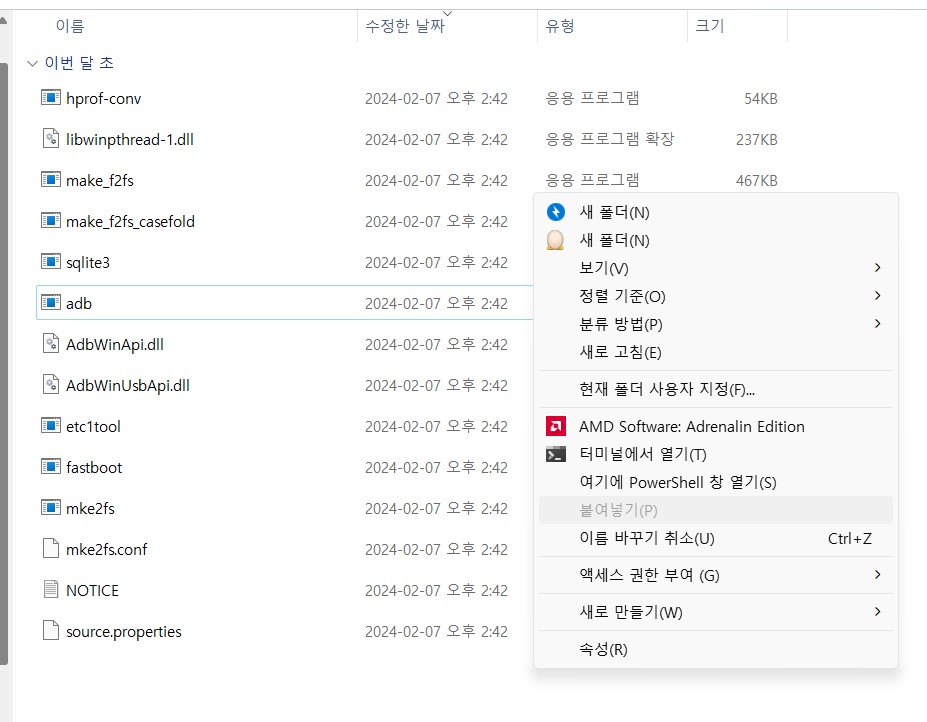Screen dimensions: 927x722
Task: Expand the 정렬 기준(O) submenu arrow
Action: (x=877, y=296)
